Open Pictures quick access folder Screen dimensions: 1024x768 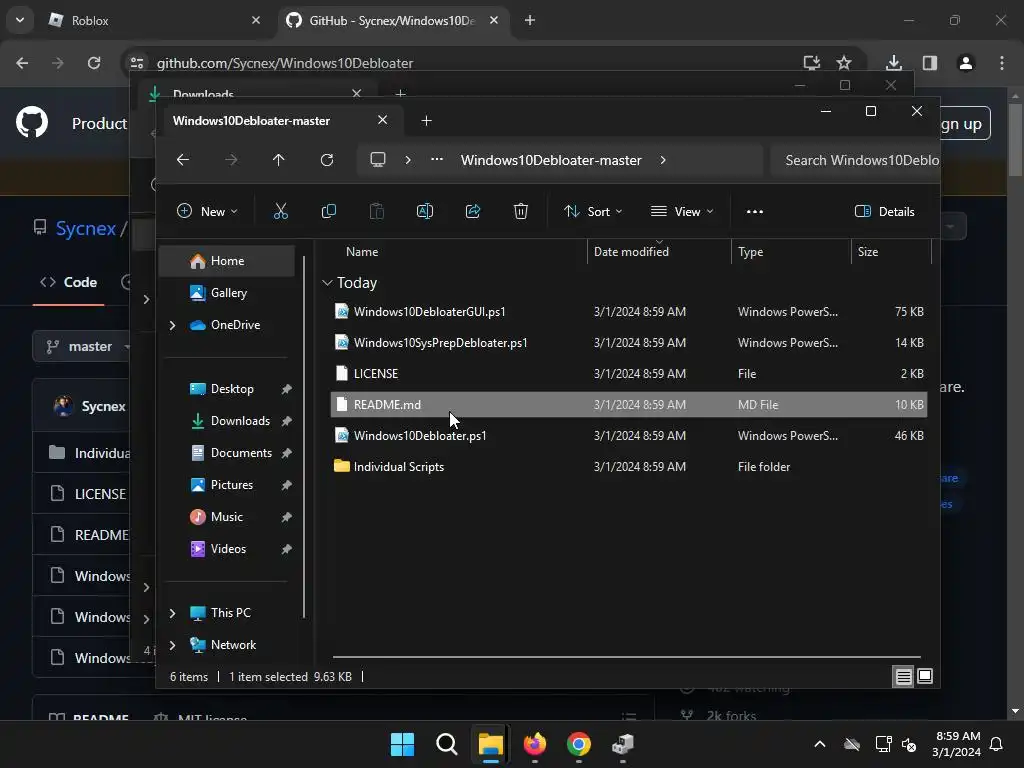(x=231, y=485)
